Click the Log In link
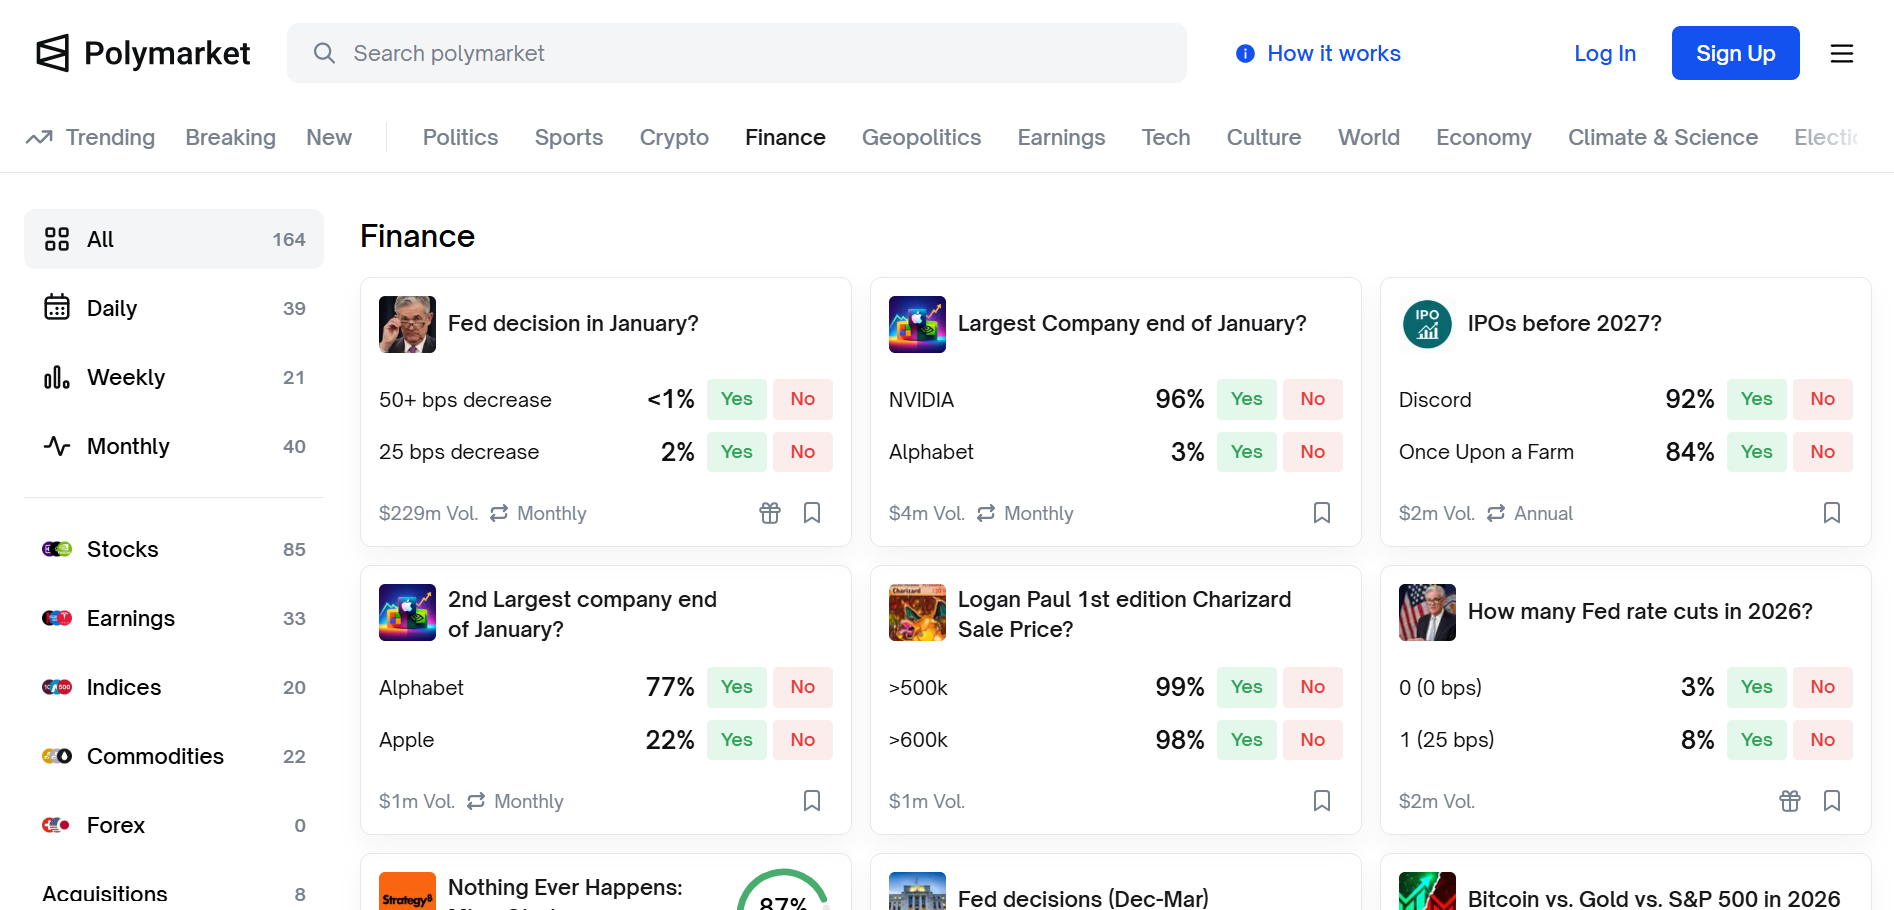The height and width of the screenshot is (910, 1894). [1604, 53]
